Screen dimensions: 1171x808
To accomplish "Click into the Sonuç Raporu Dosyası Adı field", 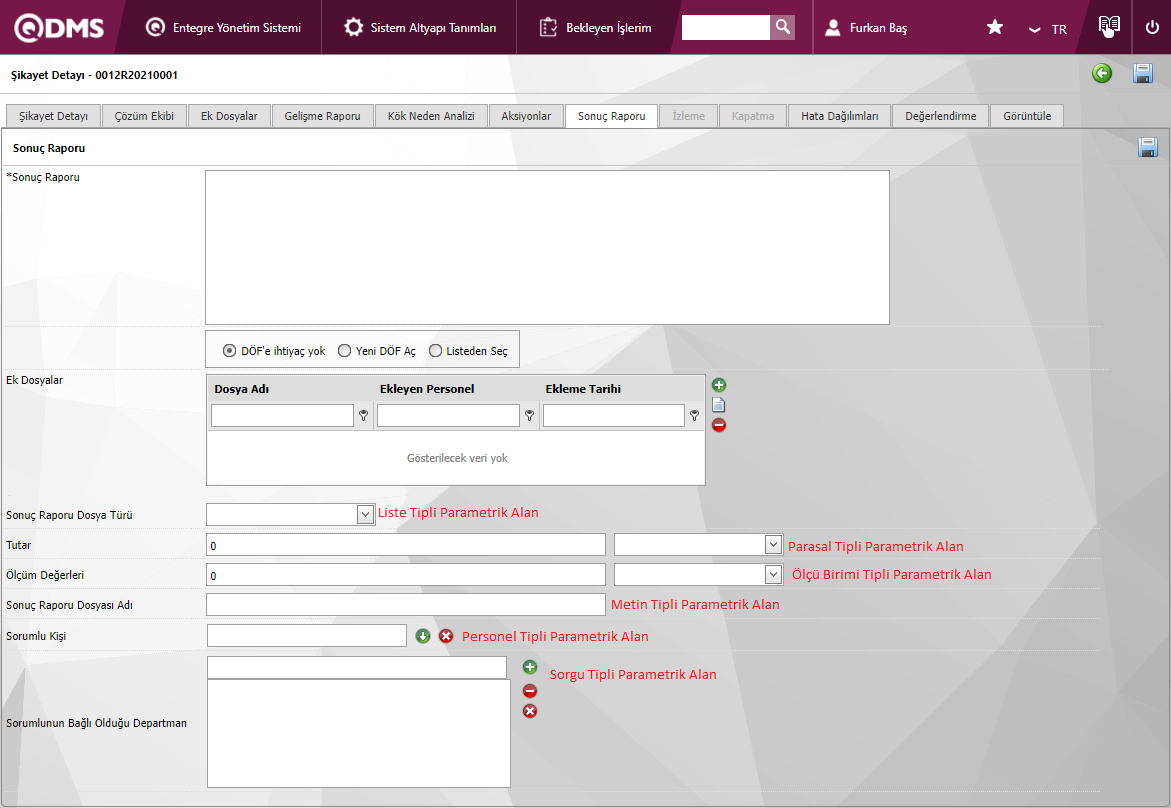I will (x=406, y=605).
